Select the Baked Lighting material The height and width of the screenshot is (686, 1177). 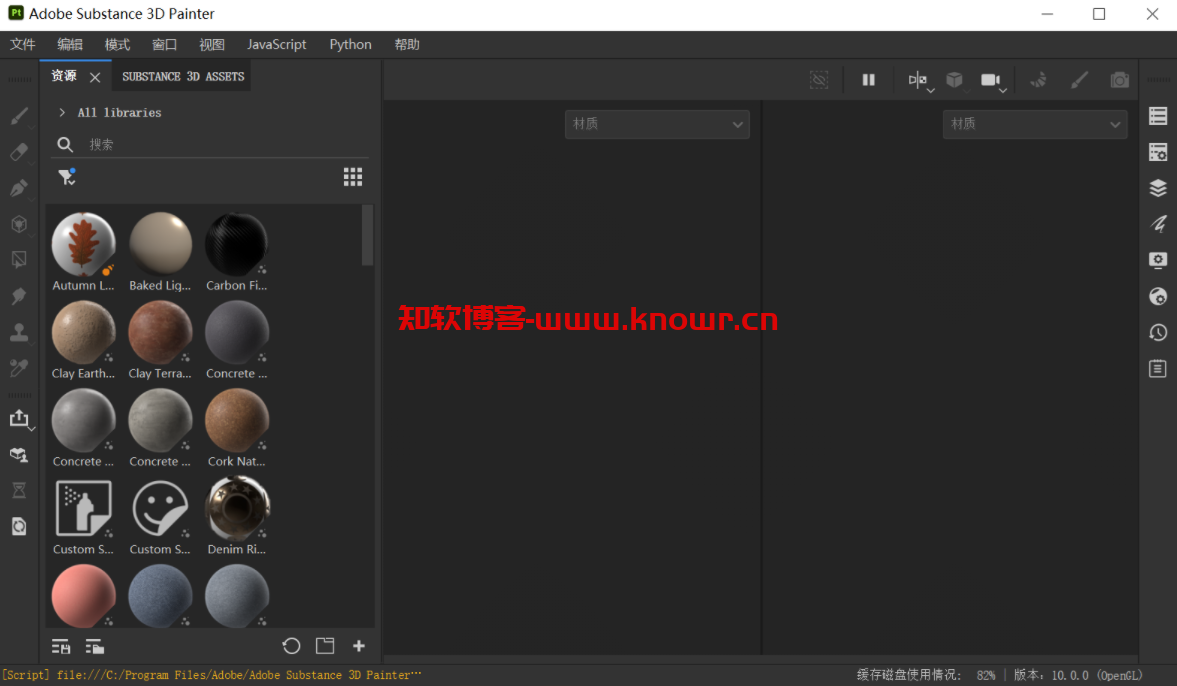point(160,245)
